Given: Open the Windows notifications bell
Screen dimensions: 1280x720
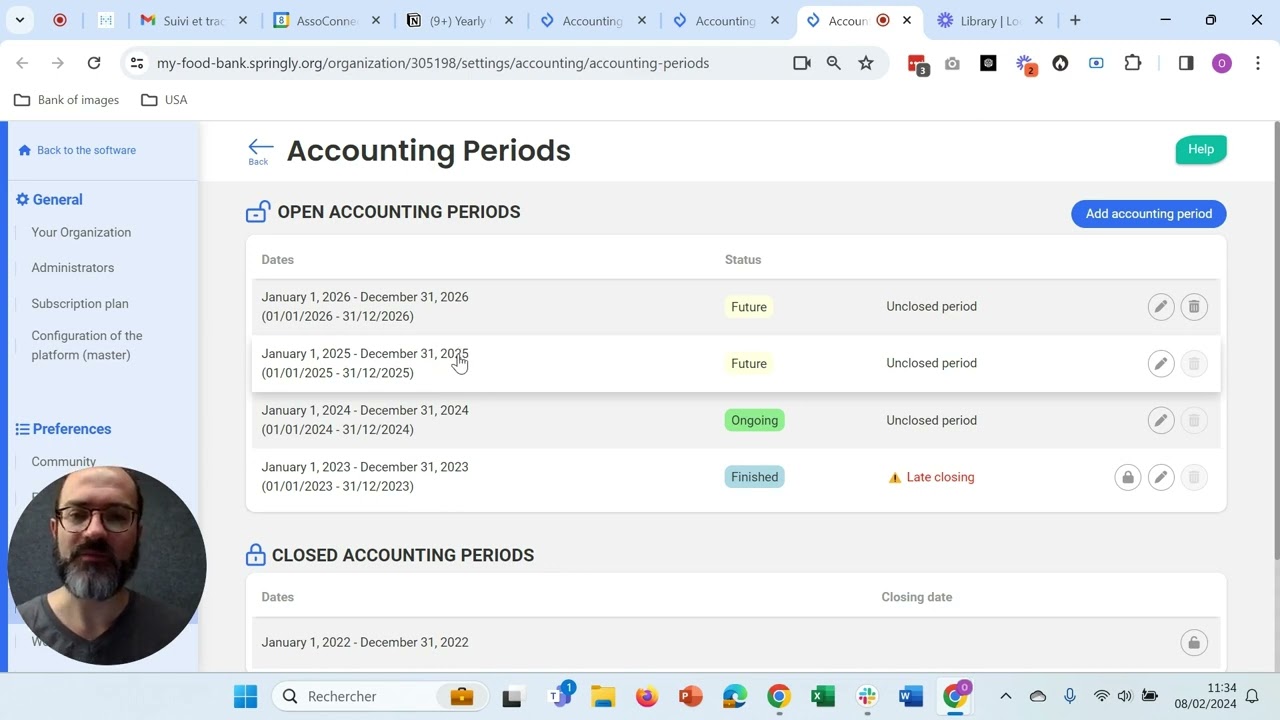Looking at the screenshot, I should pos(1252,696).
